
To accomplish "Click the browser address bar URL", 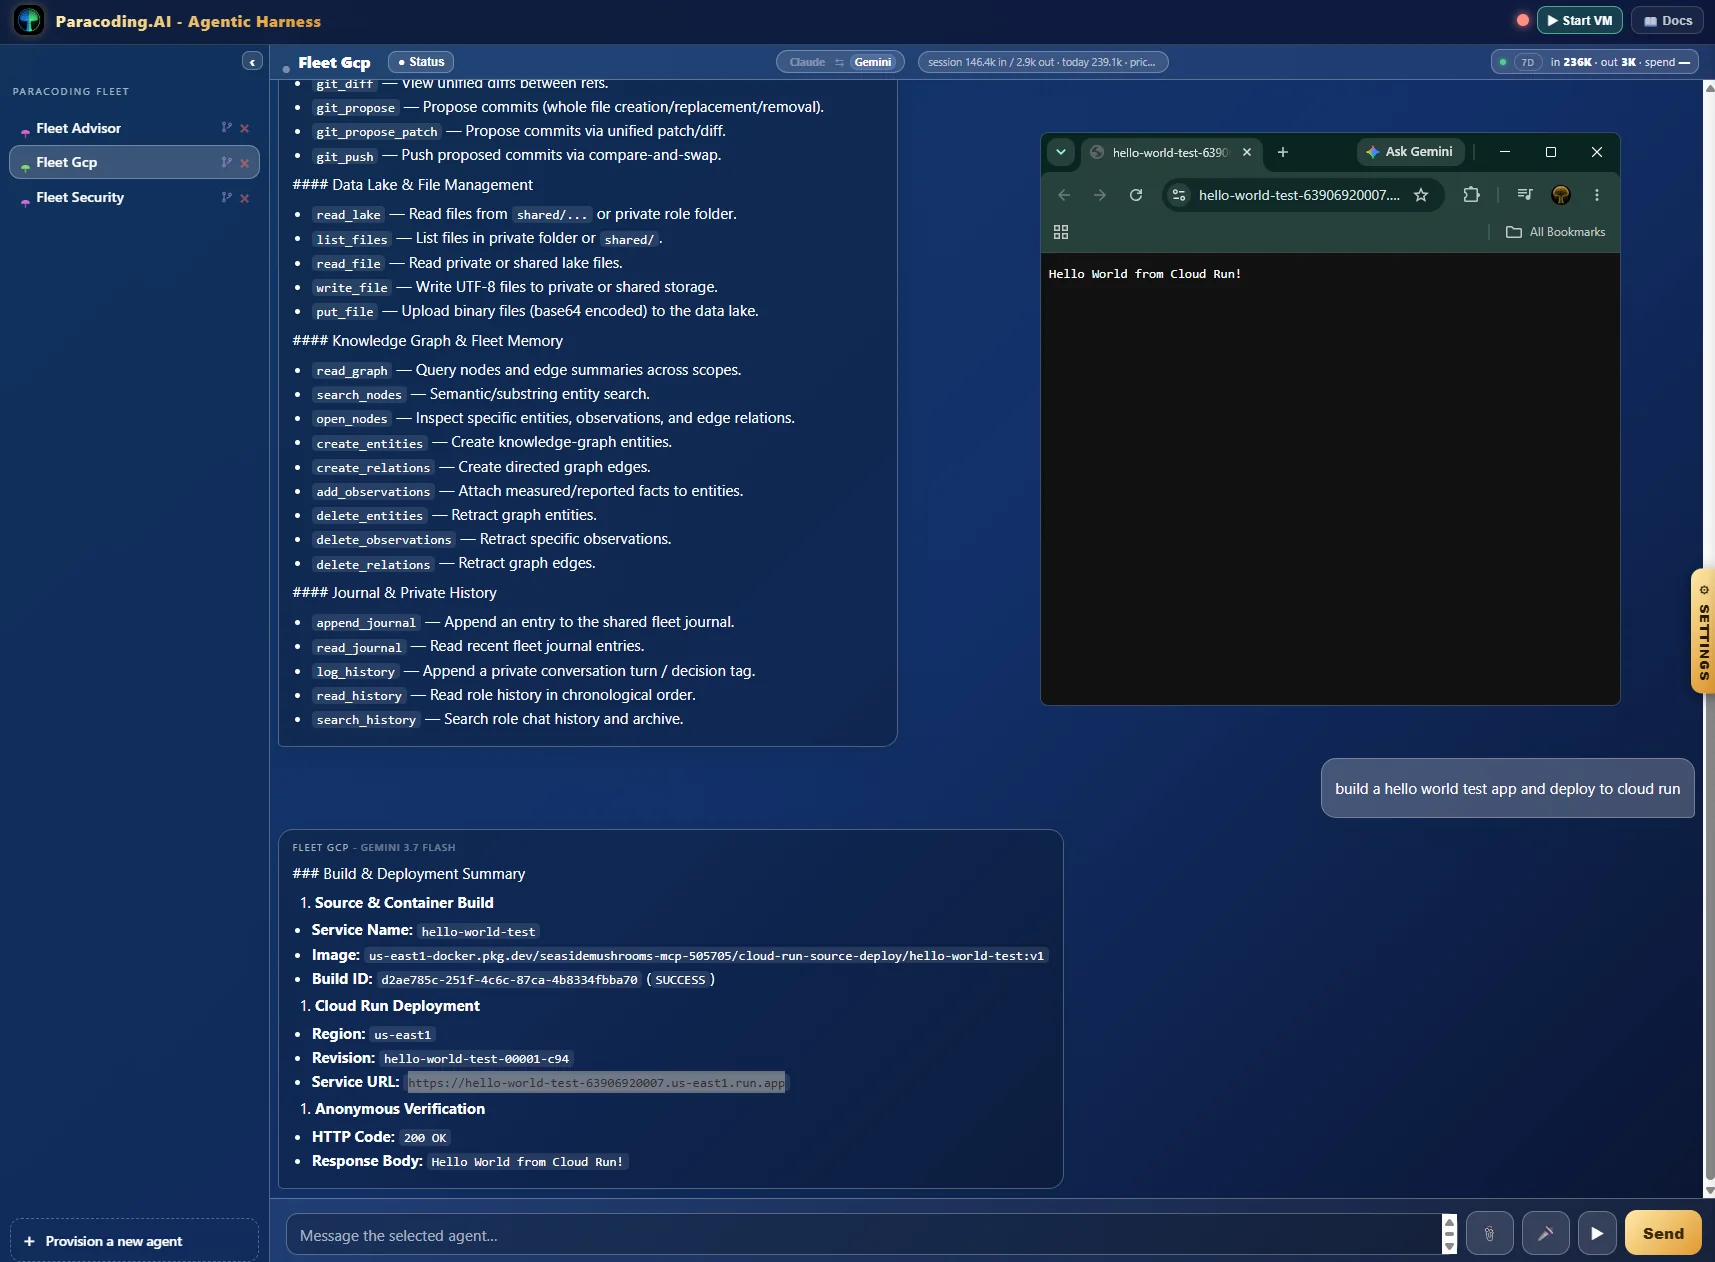I will pyautogui.click(x=1299, y=195).
